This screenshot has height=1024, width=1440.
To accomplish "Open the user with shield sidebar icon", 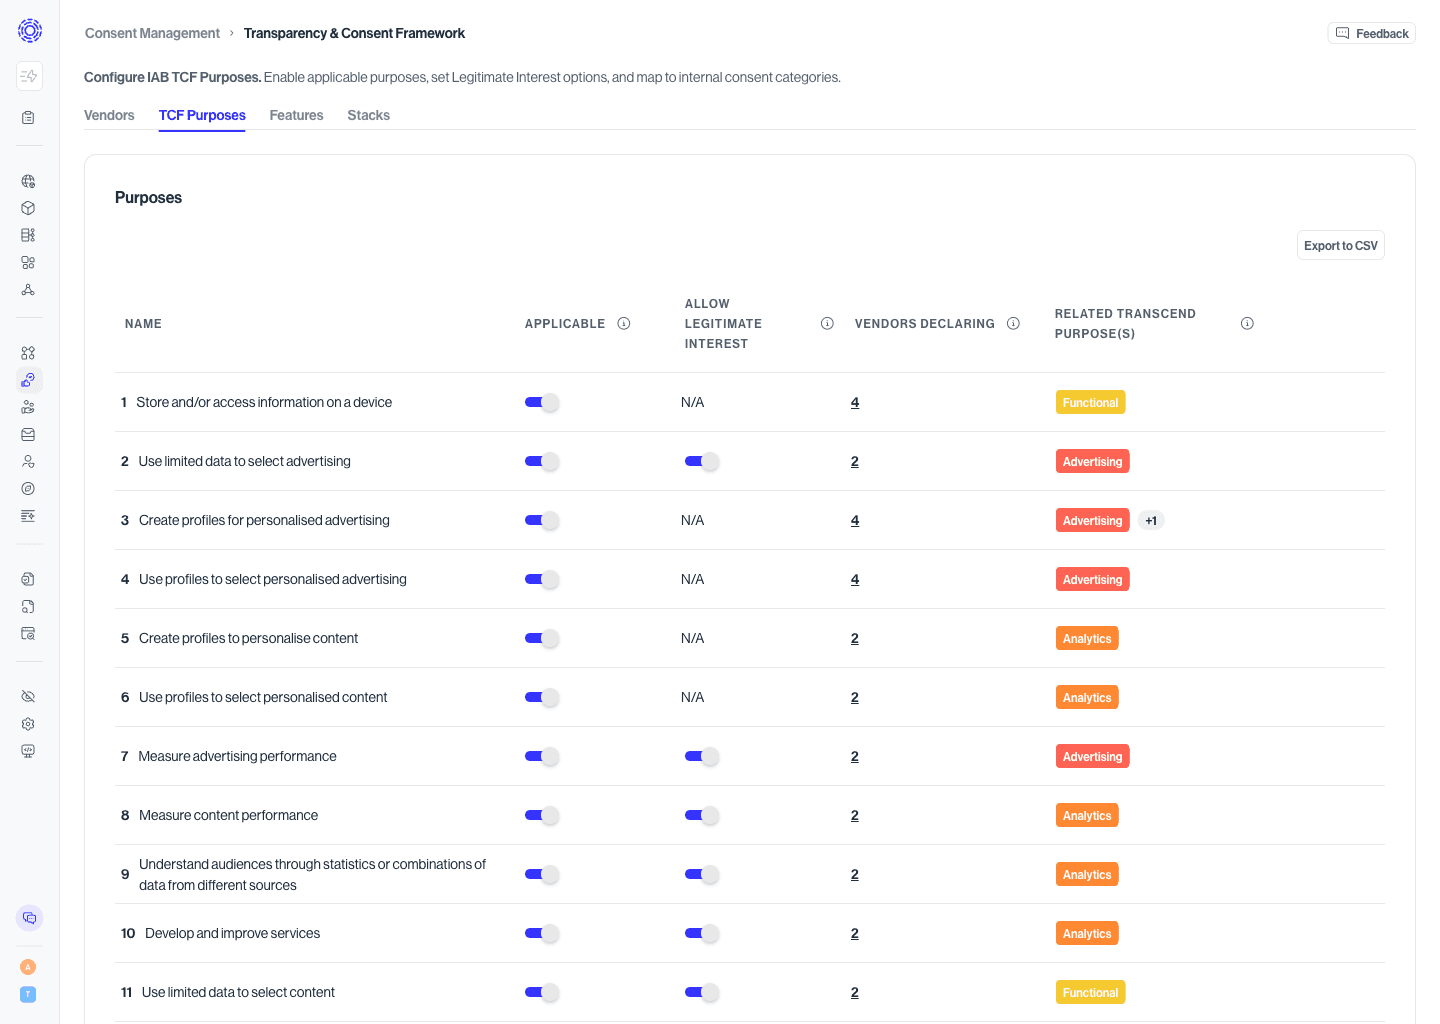I will [28, 462].
